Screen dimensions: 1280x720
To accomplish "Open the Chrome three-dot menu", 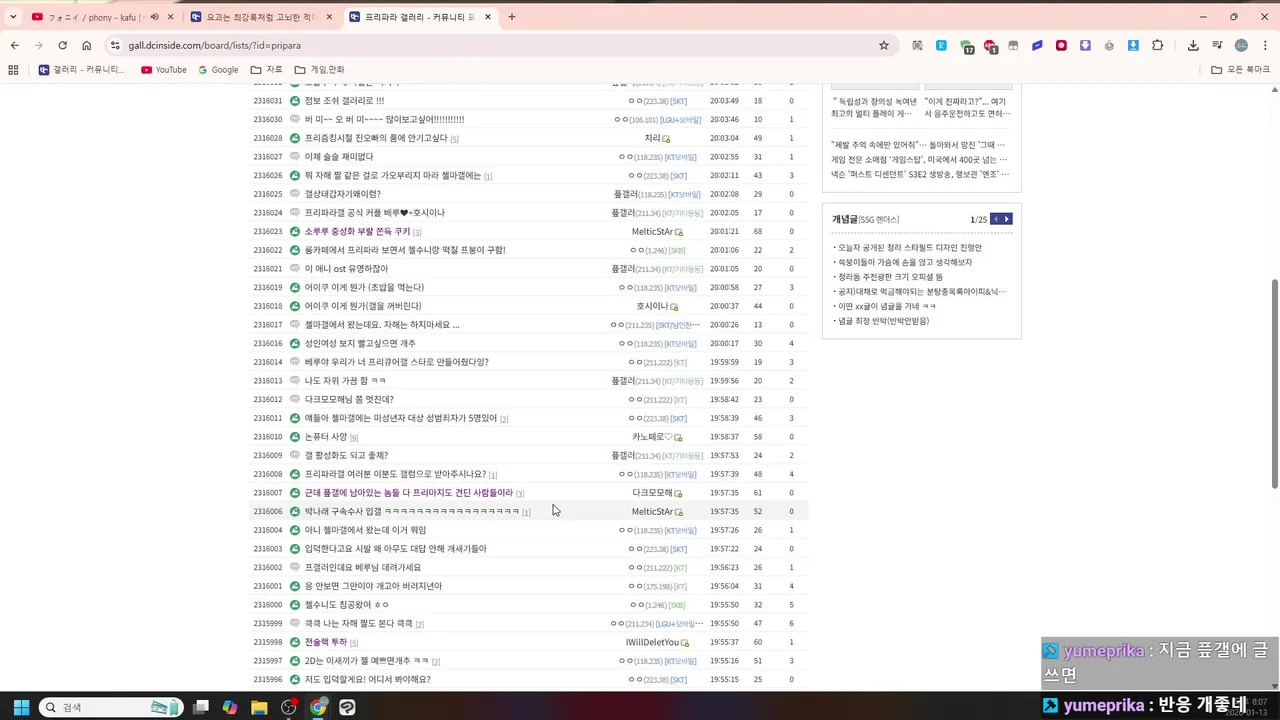I will tap(1264, 45).
